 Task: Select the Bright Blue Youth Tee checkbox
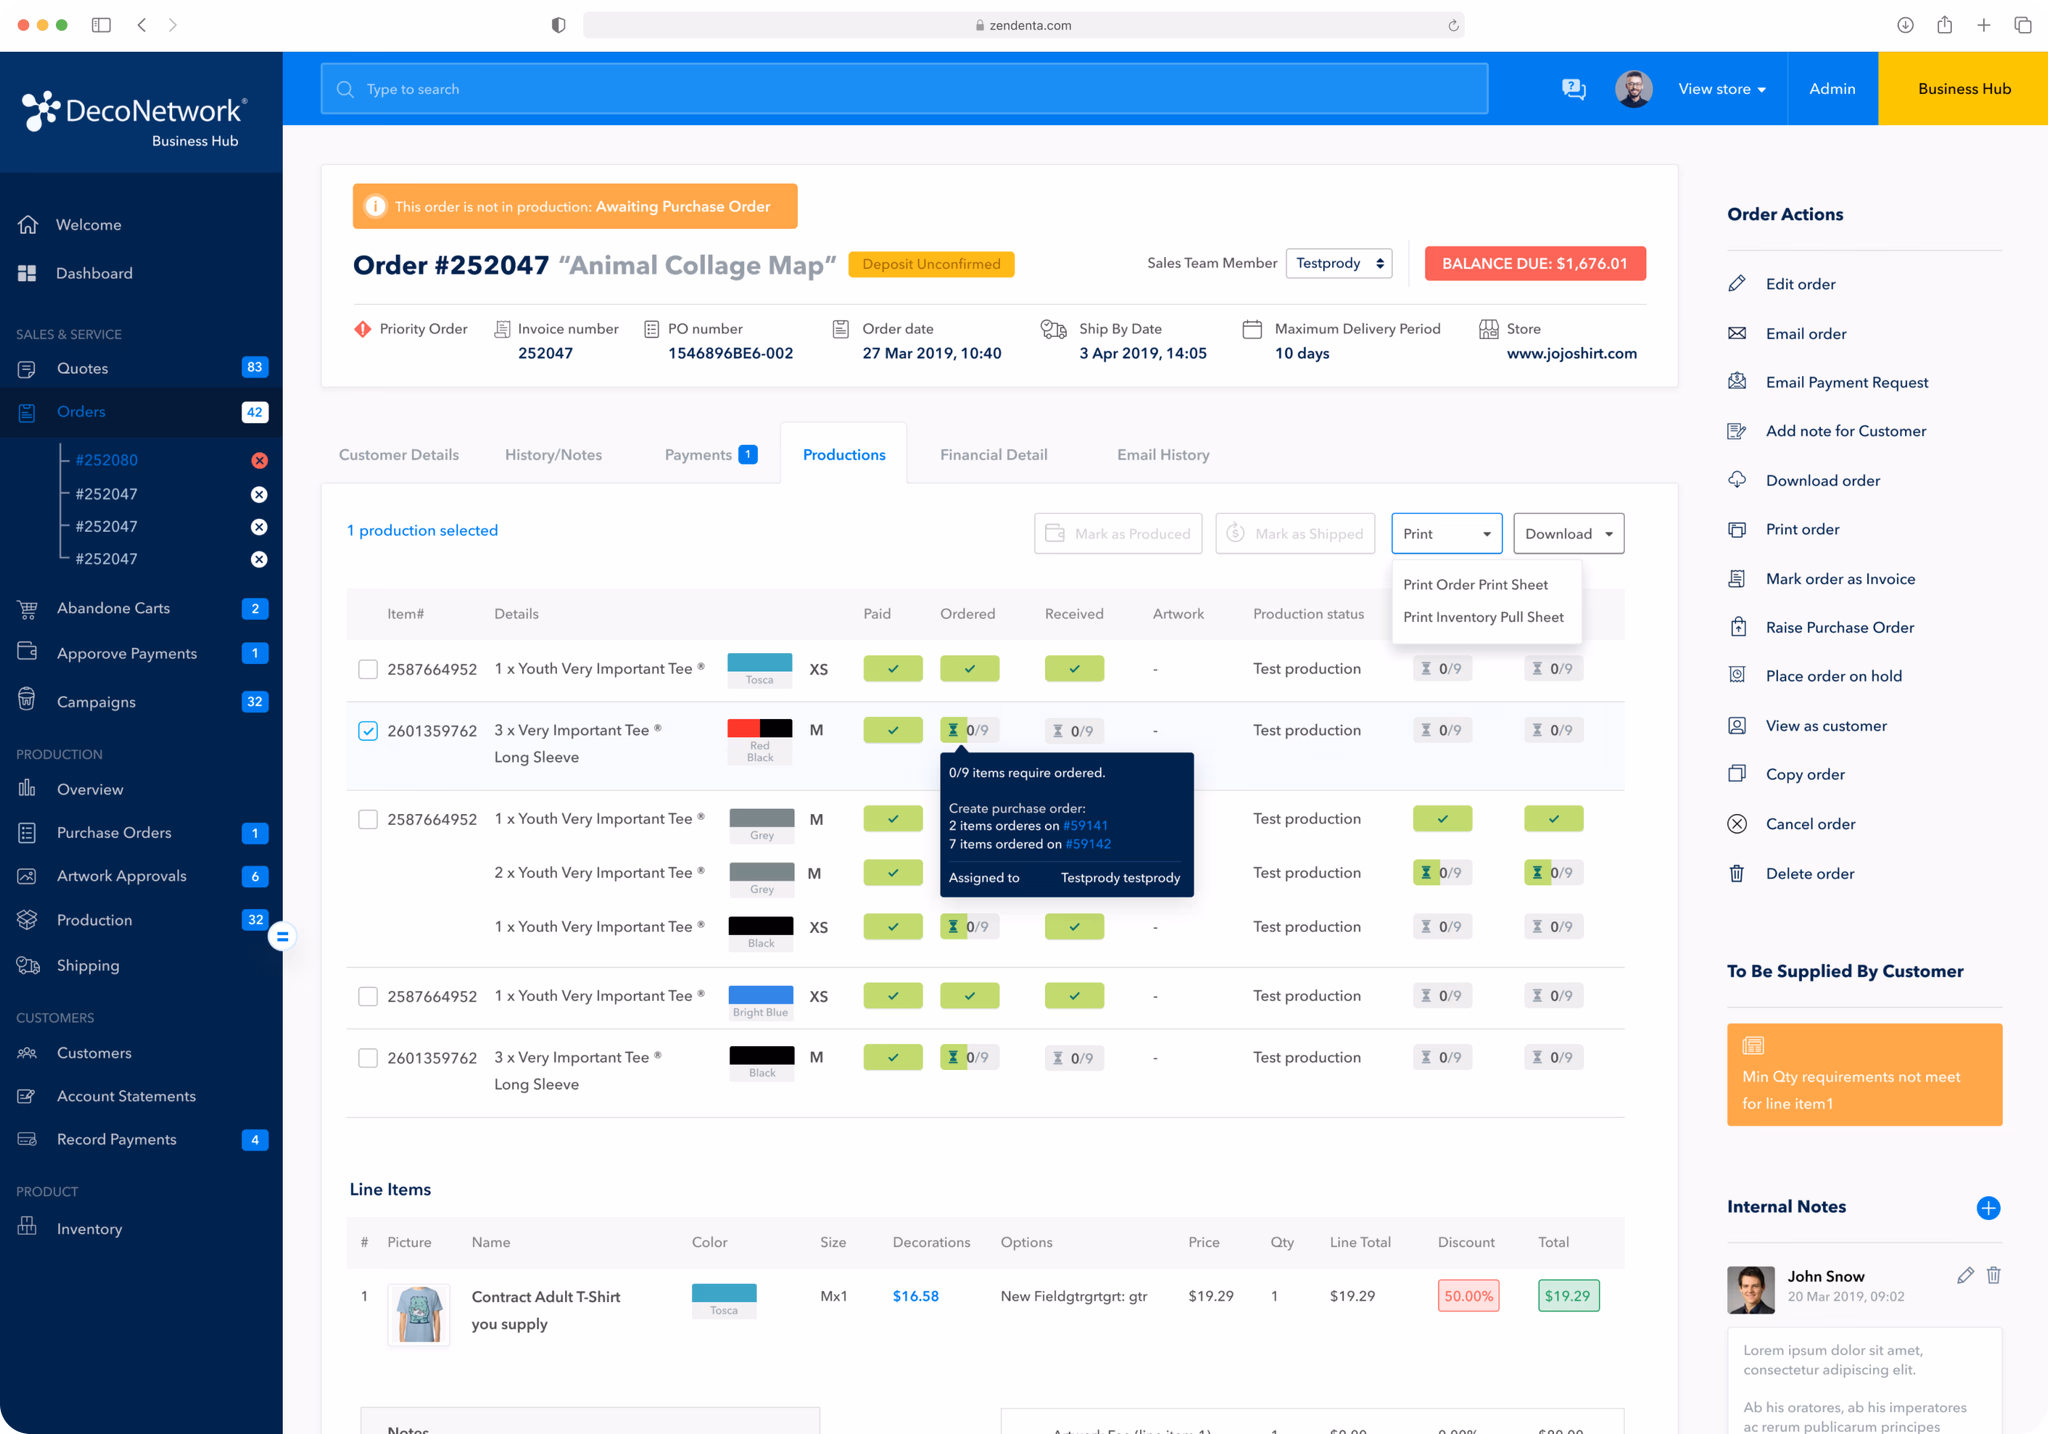368,996
